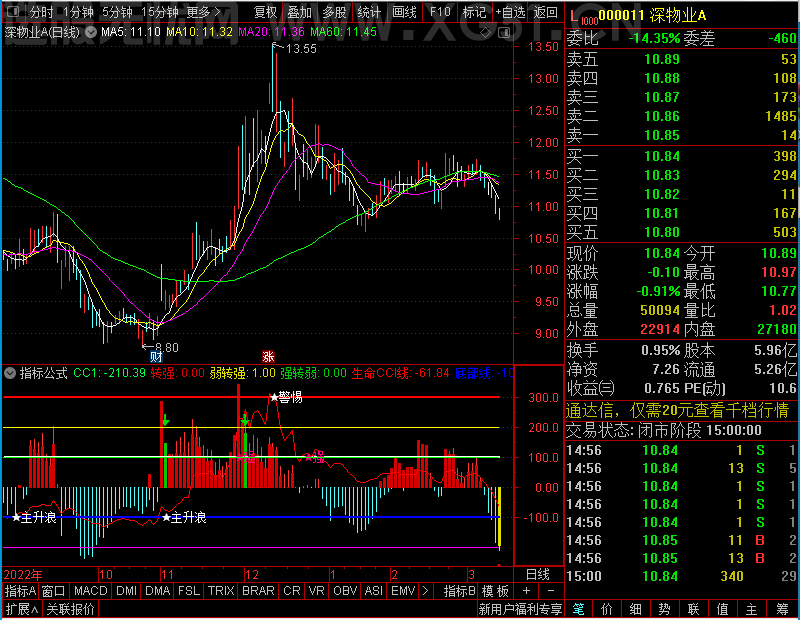The image size is (800, 620).
Task: Select the 势 trend tab
Action: pos(664,609)
